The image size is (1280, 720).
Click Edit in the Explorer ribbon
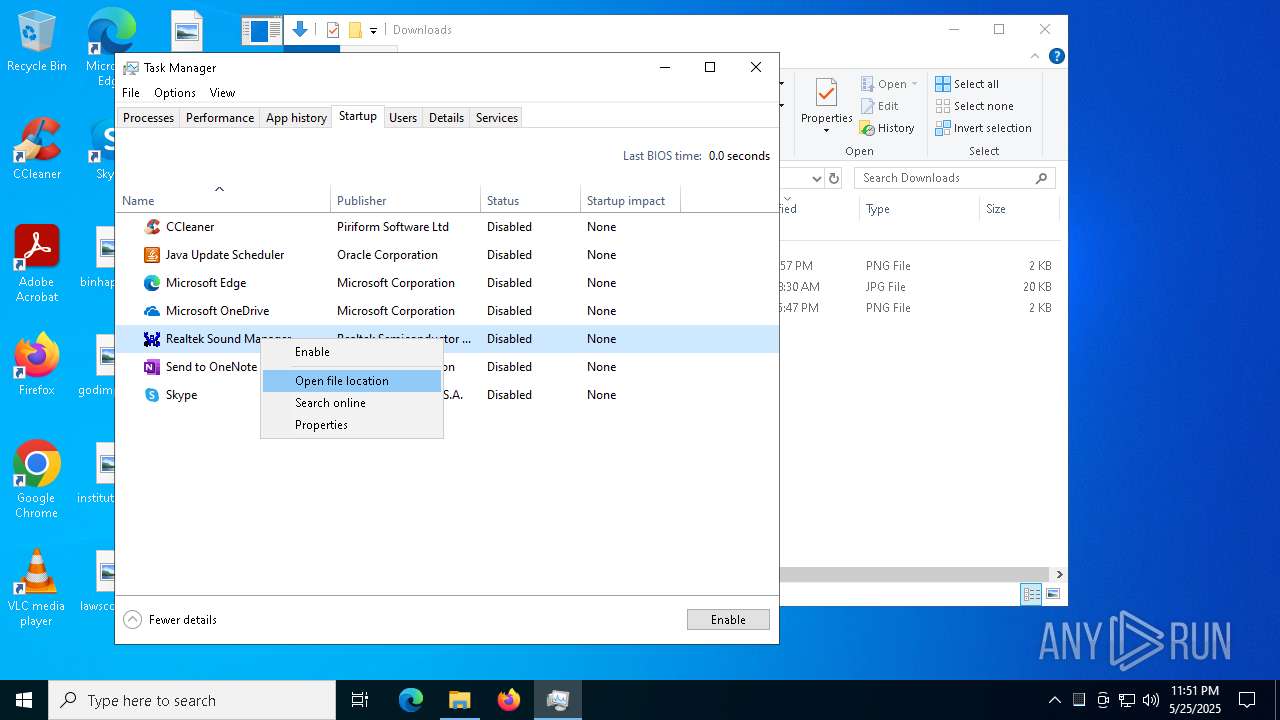coord(879,106)
